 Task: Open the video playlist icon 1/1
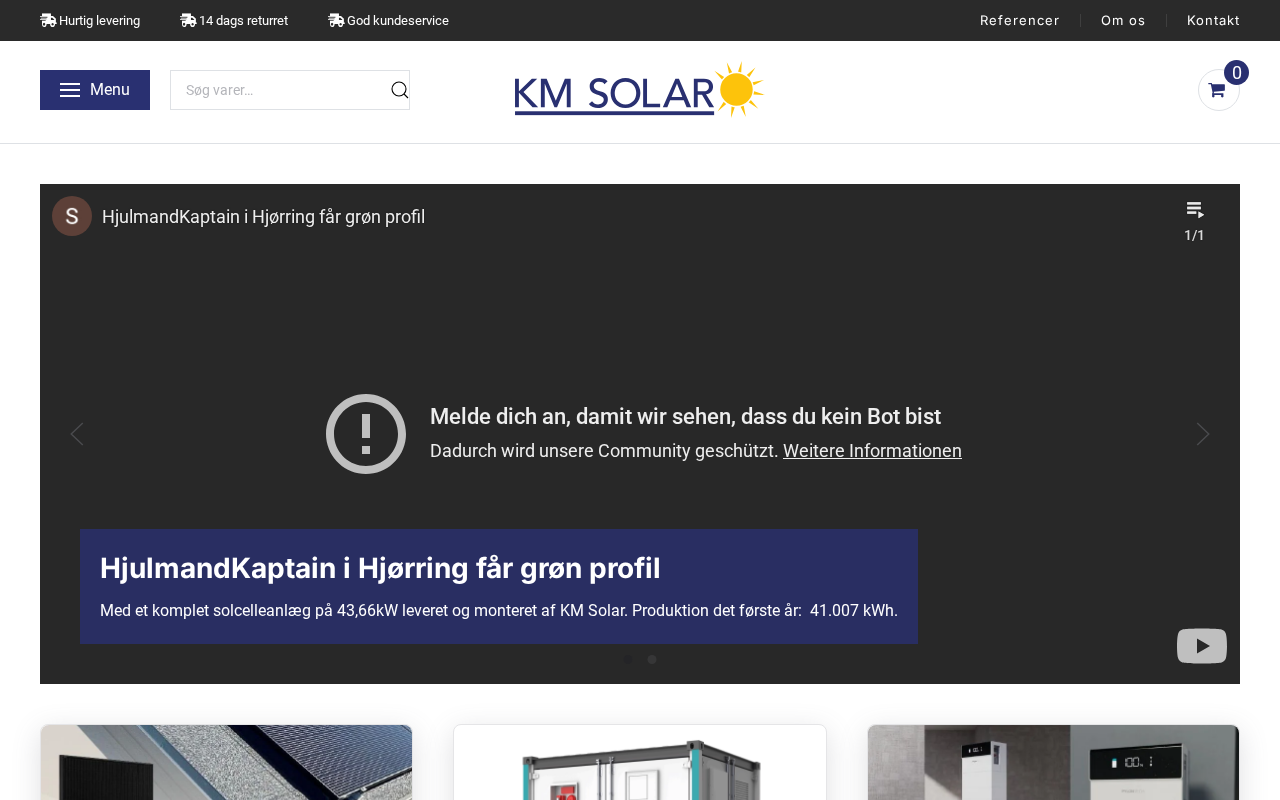[x=1194, y=220]
